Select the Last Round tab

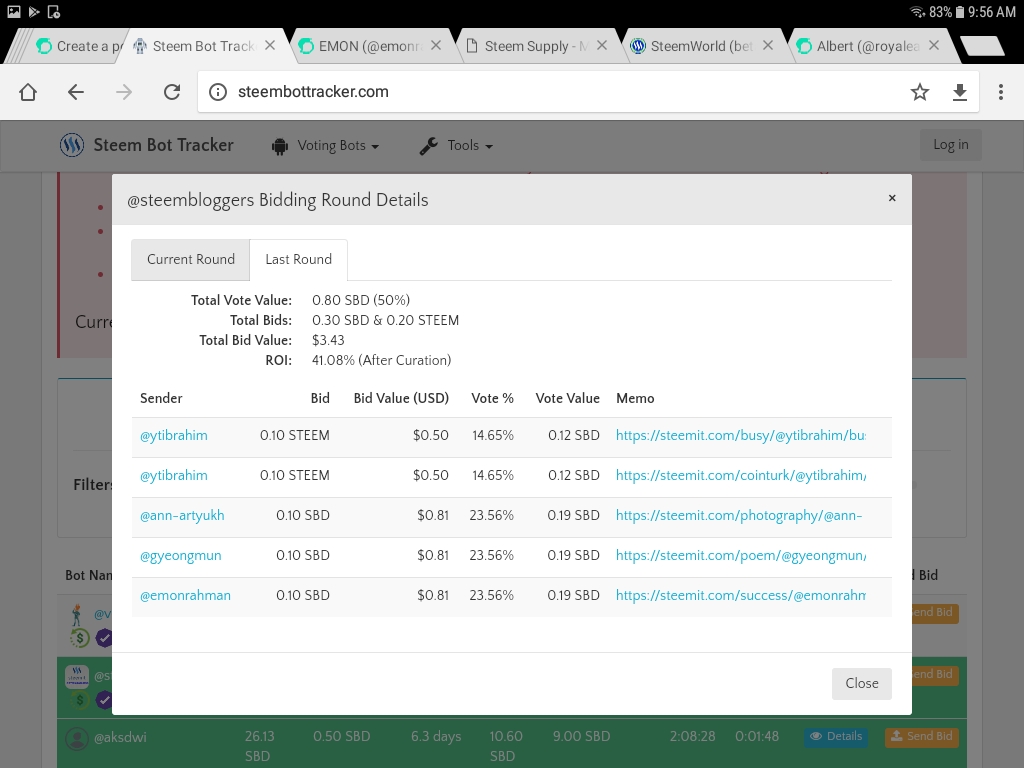[298, 259]
